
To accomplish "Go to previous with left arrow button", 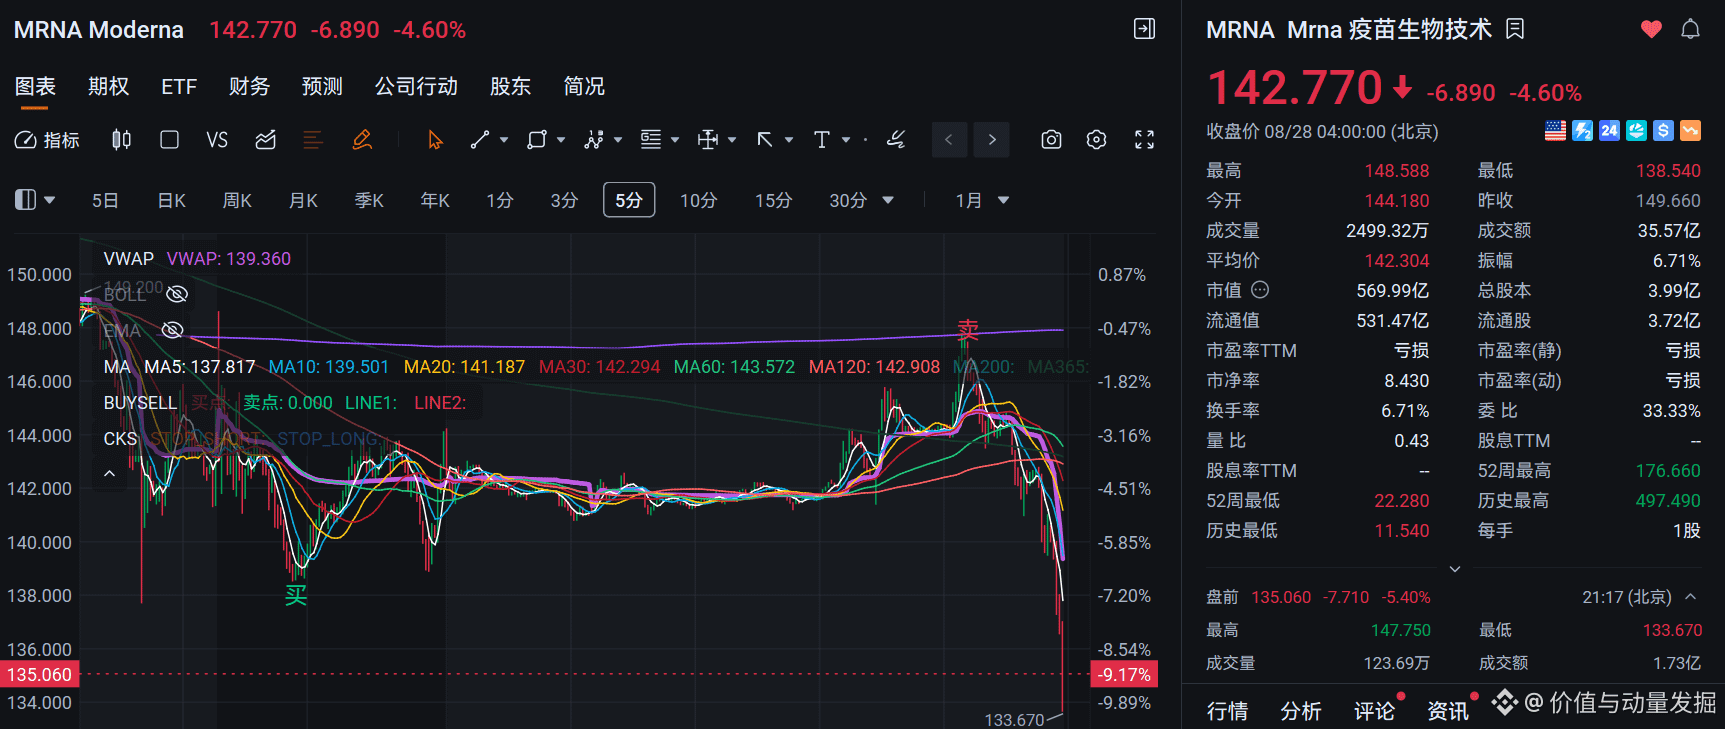I will pyautogui.click(x=949, y=140).
